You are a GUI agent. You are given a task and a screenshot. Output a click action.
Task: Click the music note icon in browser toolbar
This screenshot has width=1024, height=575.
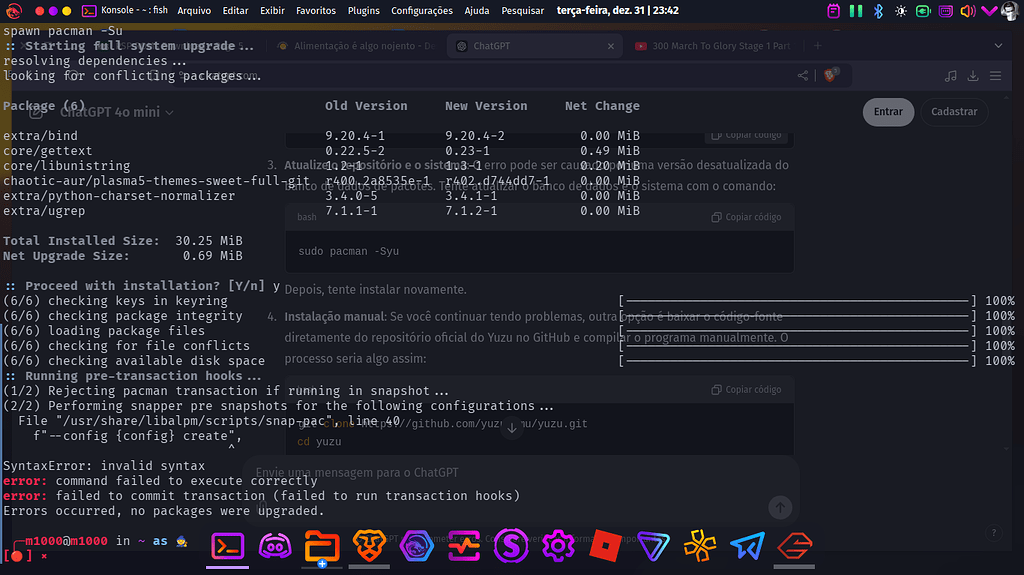(x=951, y=76)
